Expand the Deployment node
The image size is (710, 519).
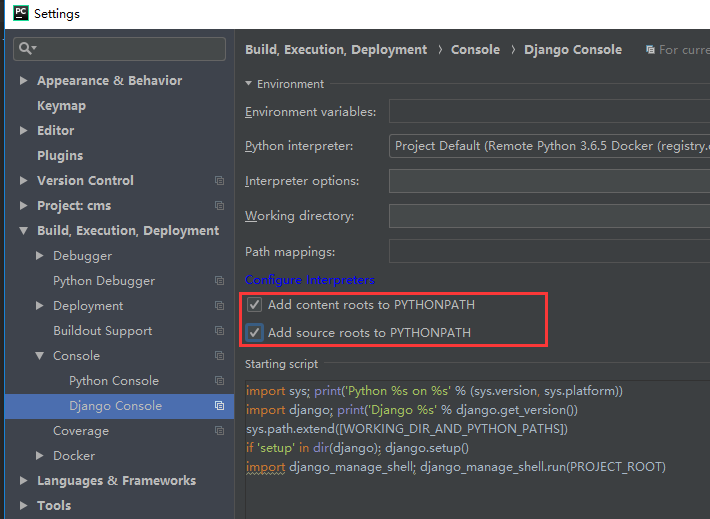point(39,306)
